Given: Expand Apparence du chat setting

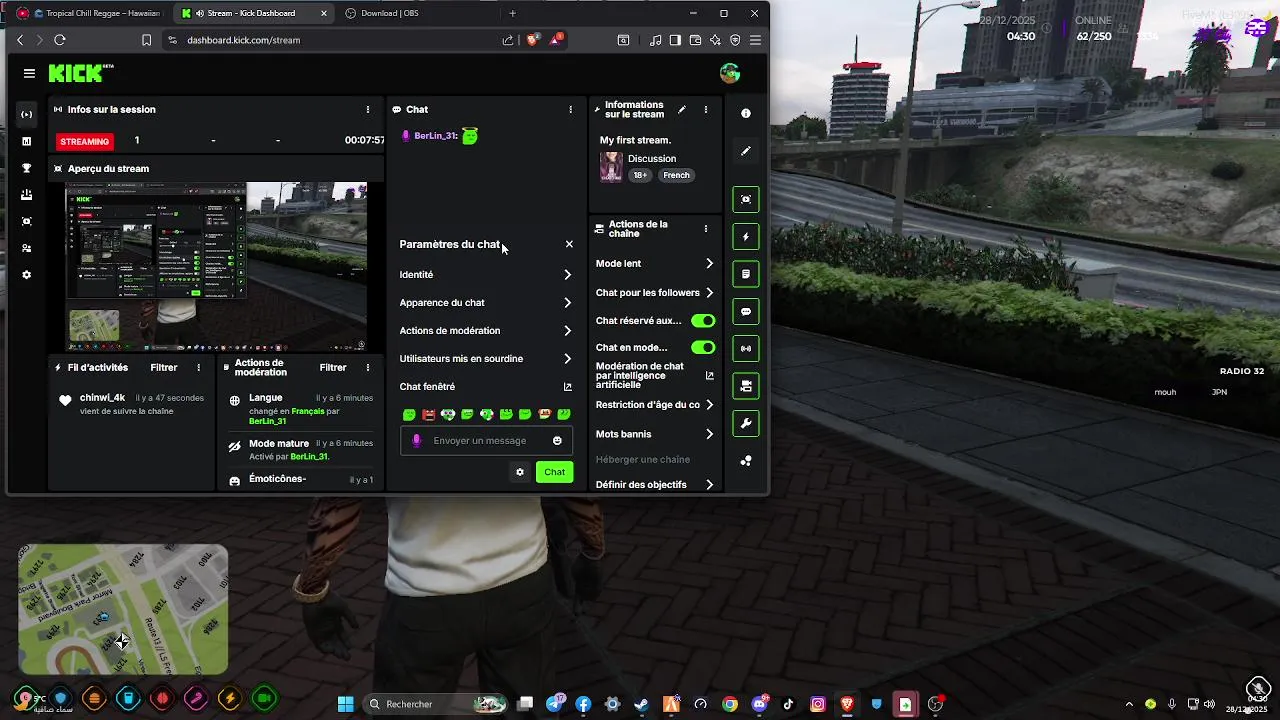Looking at the screenshot, I should tap(486, 303).
